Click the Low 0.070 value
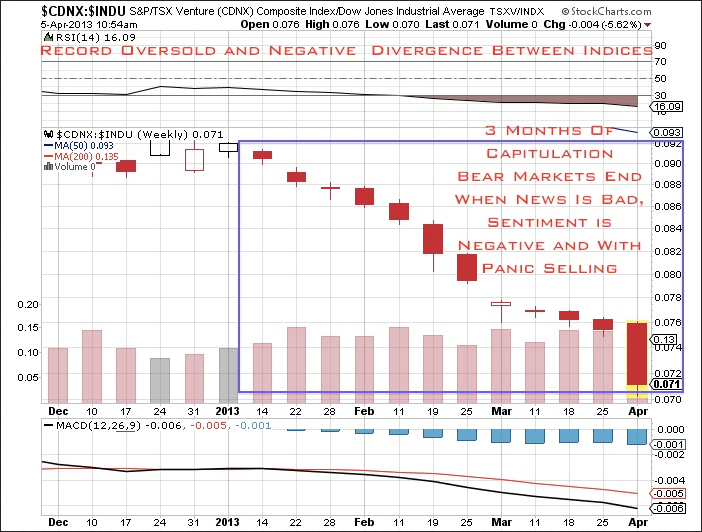The width and height of the screenshot is (702, 532). point(392,25)
